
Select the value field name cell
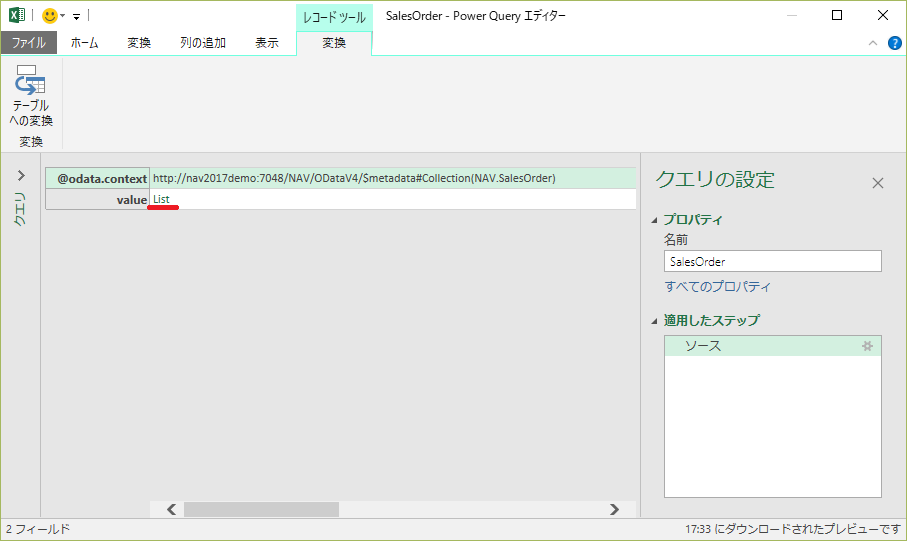pos(98,200)
